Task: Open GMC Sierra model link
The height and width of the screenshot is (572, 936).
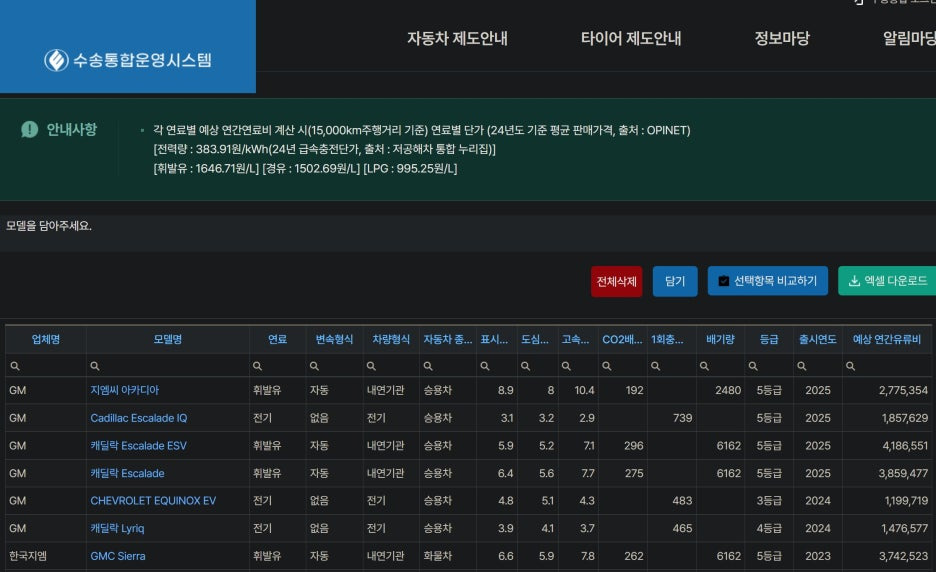Action: (x=118, y=556)
